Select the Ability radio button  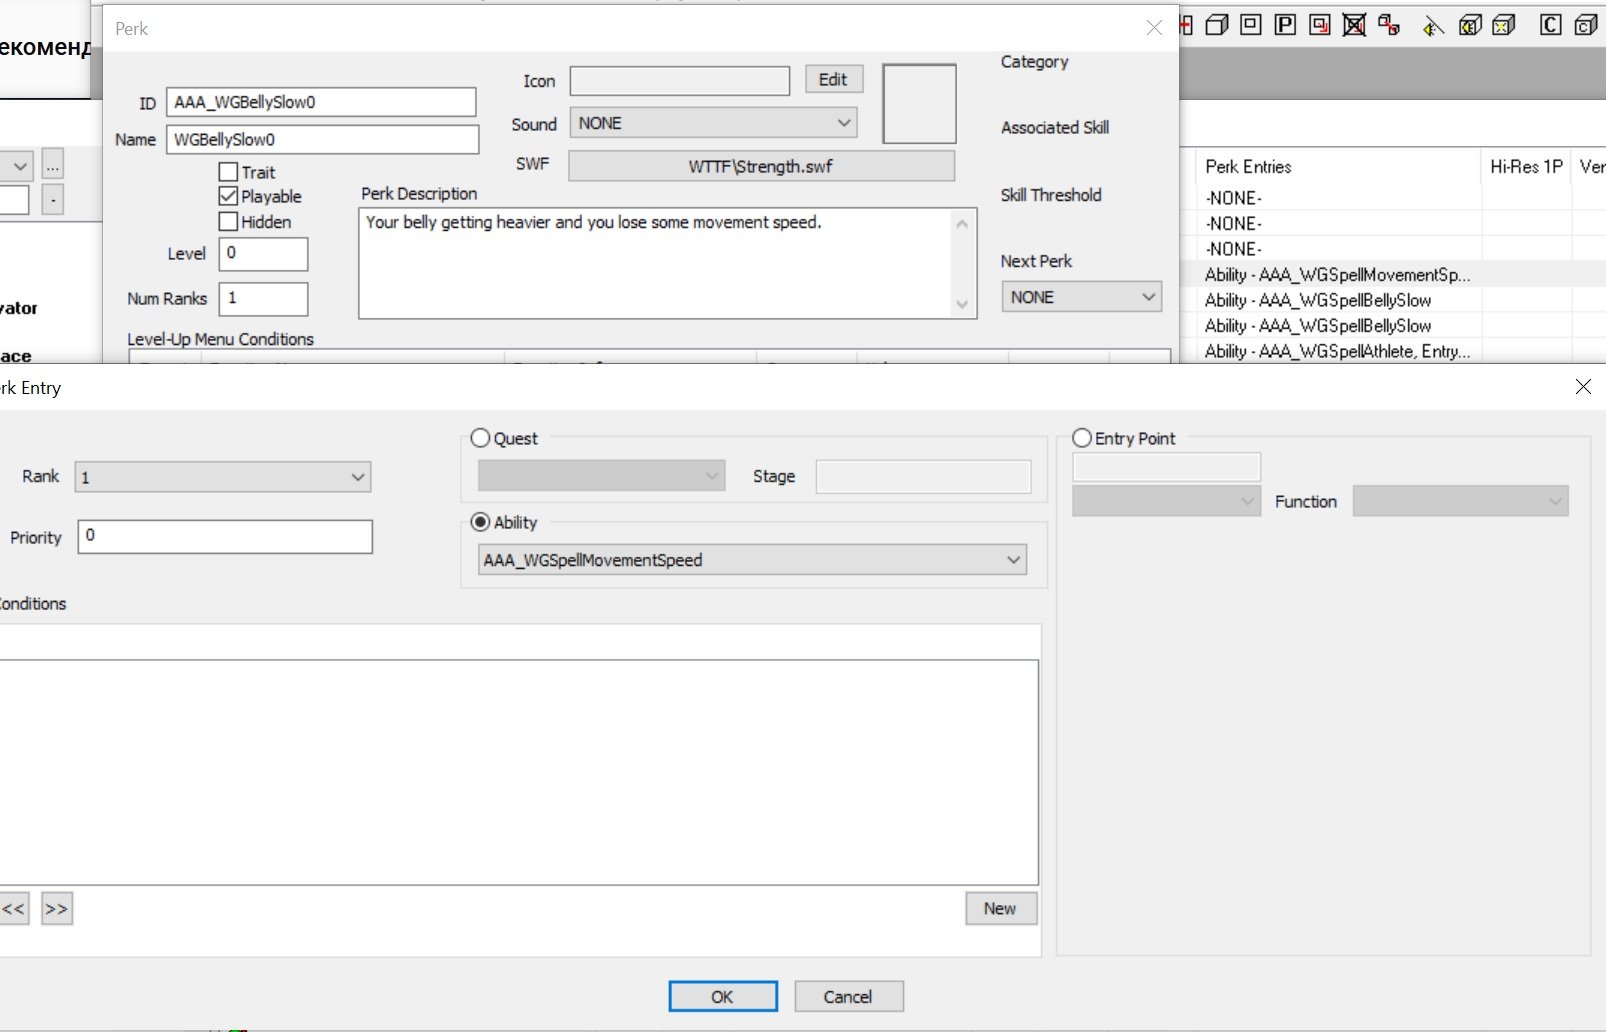480,522
